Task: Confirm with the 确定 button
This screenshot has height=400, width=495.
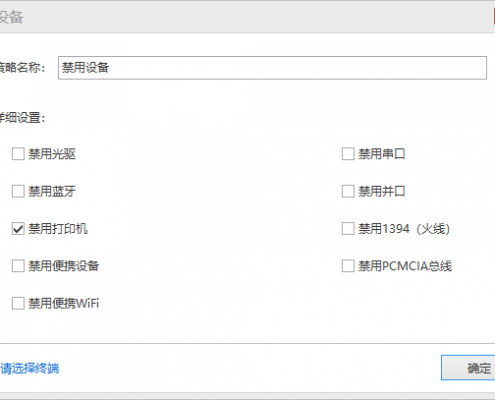Action: pyautogui.click(x=468, y=368)
